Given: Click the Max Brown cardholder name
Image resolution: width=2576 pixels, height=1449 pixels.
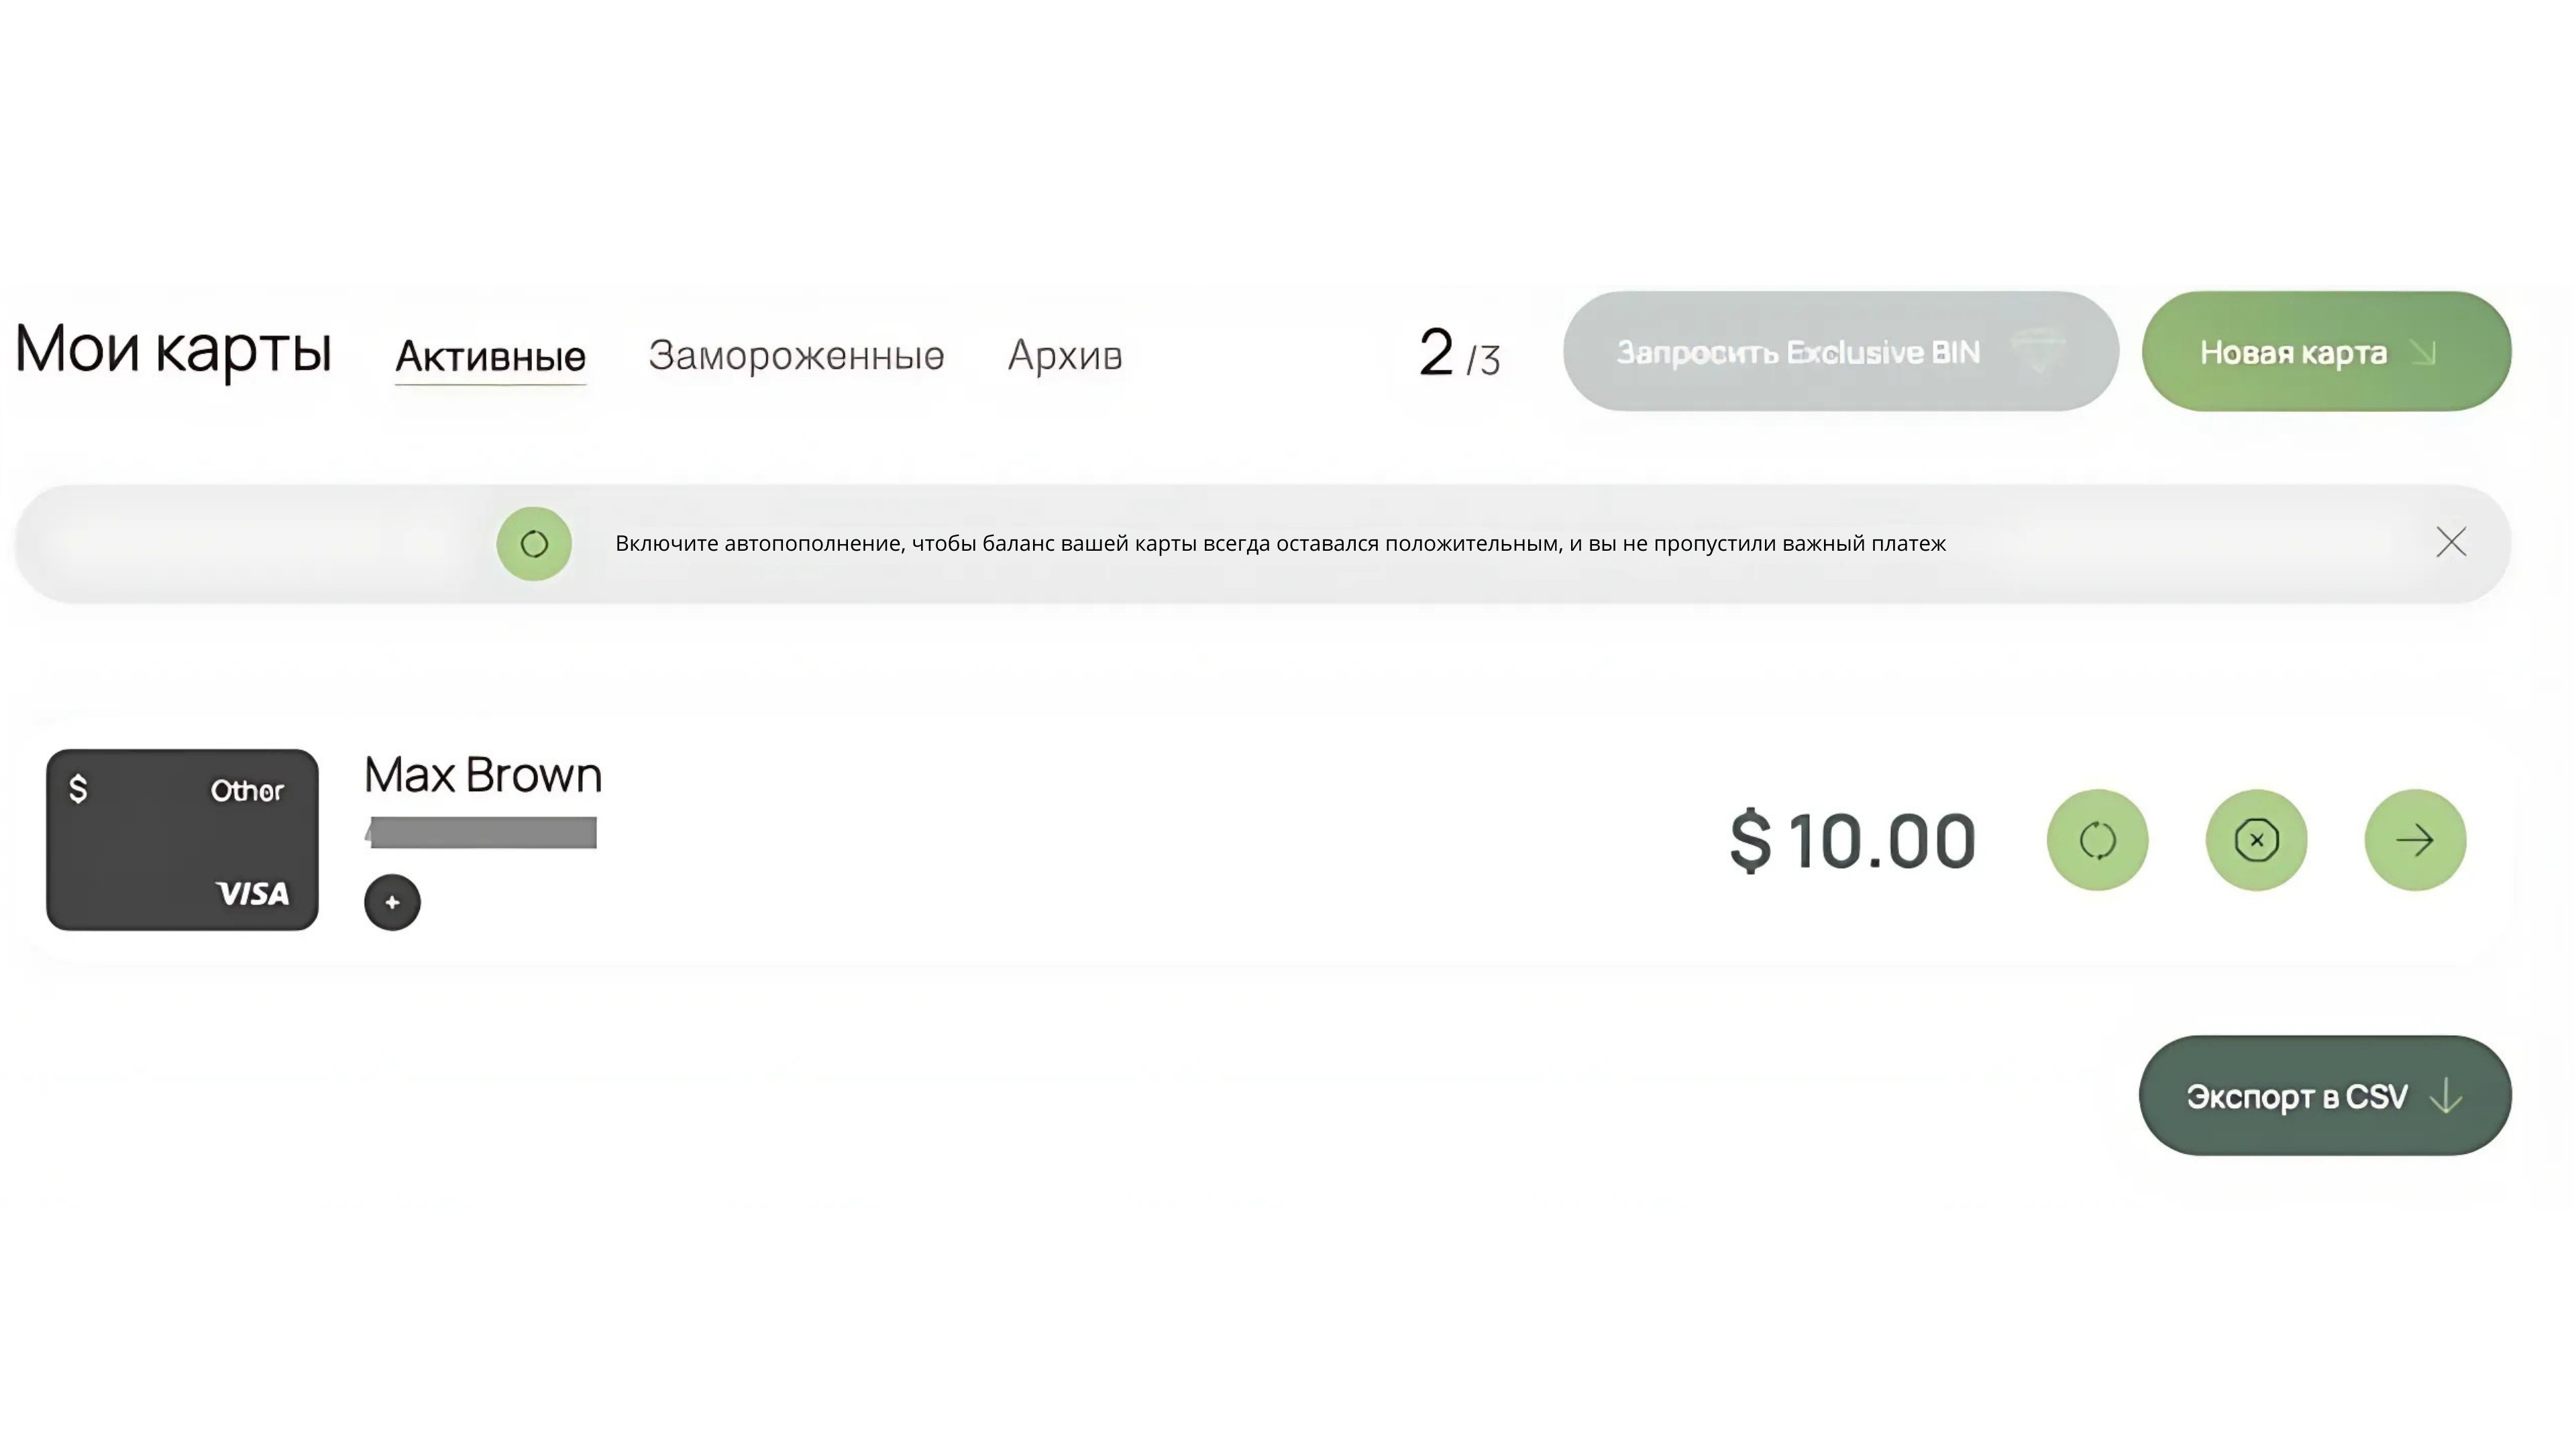Looking at the screenshot, I should tap(483, 775).
